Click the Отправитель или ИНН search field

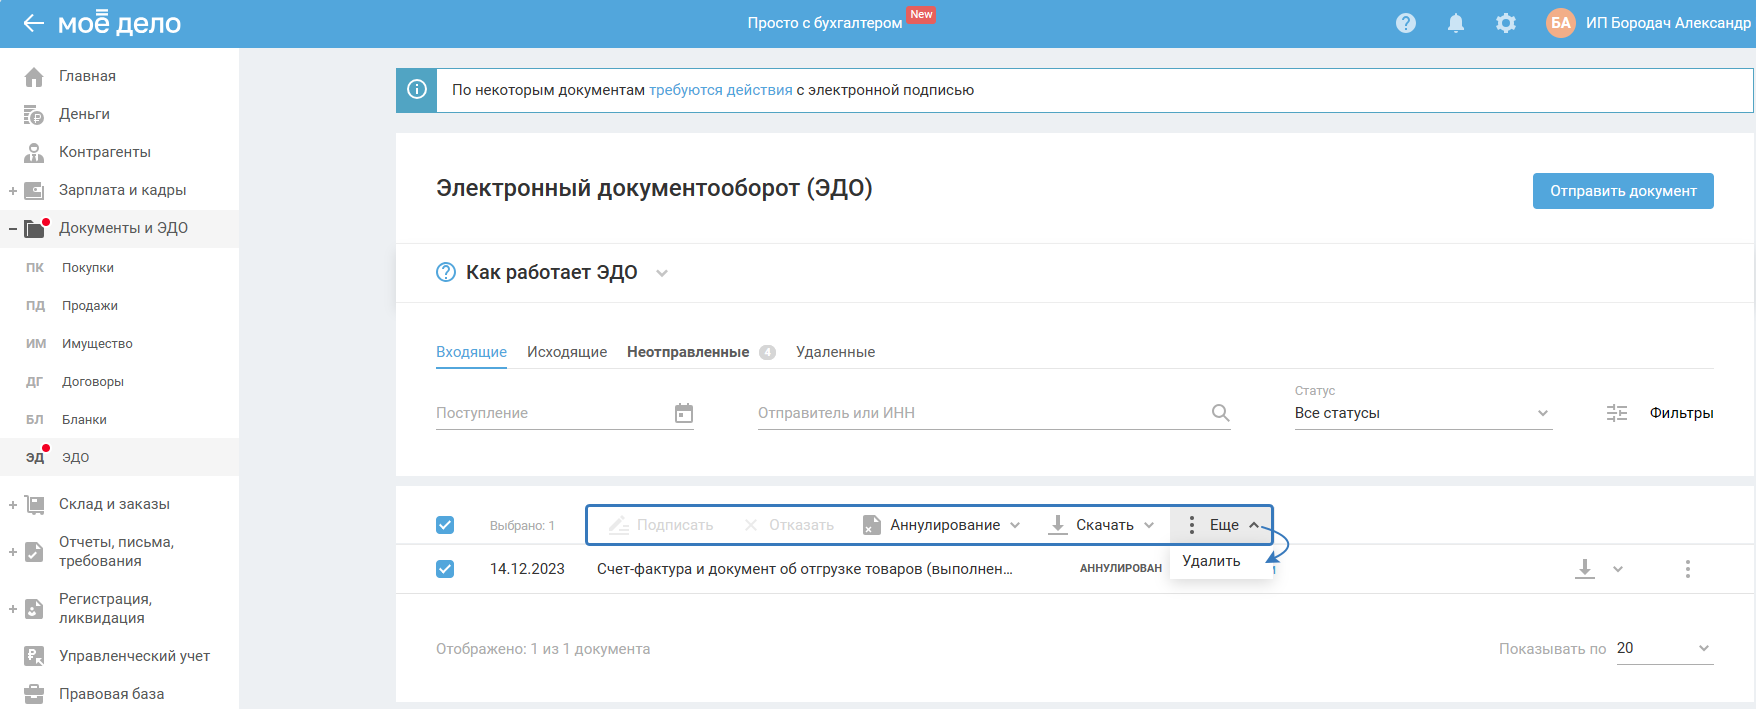click(x=994, y=413)
